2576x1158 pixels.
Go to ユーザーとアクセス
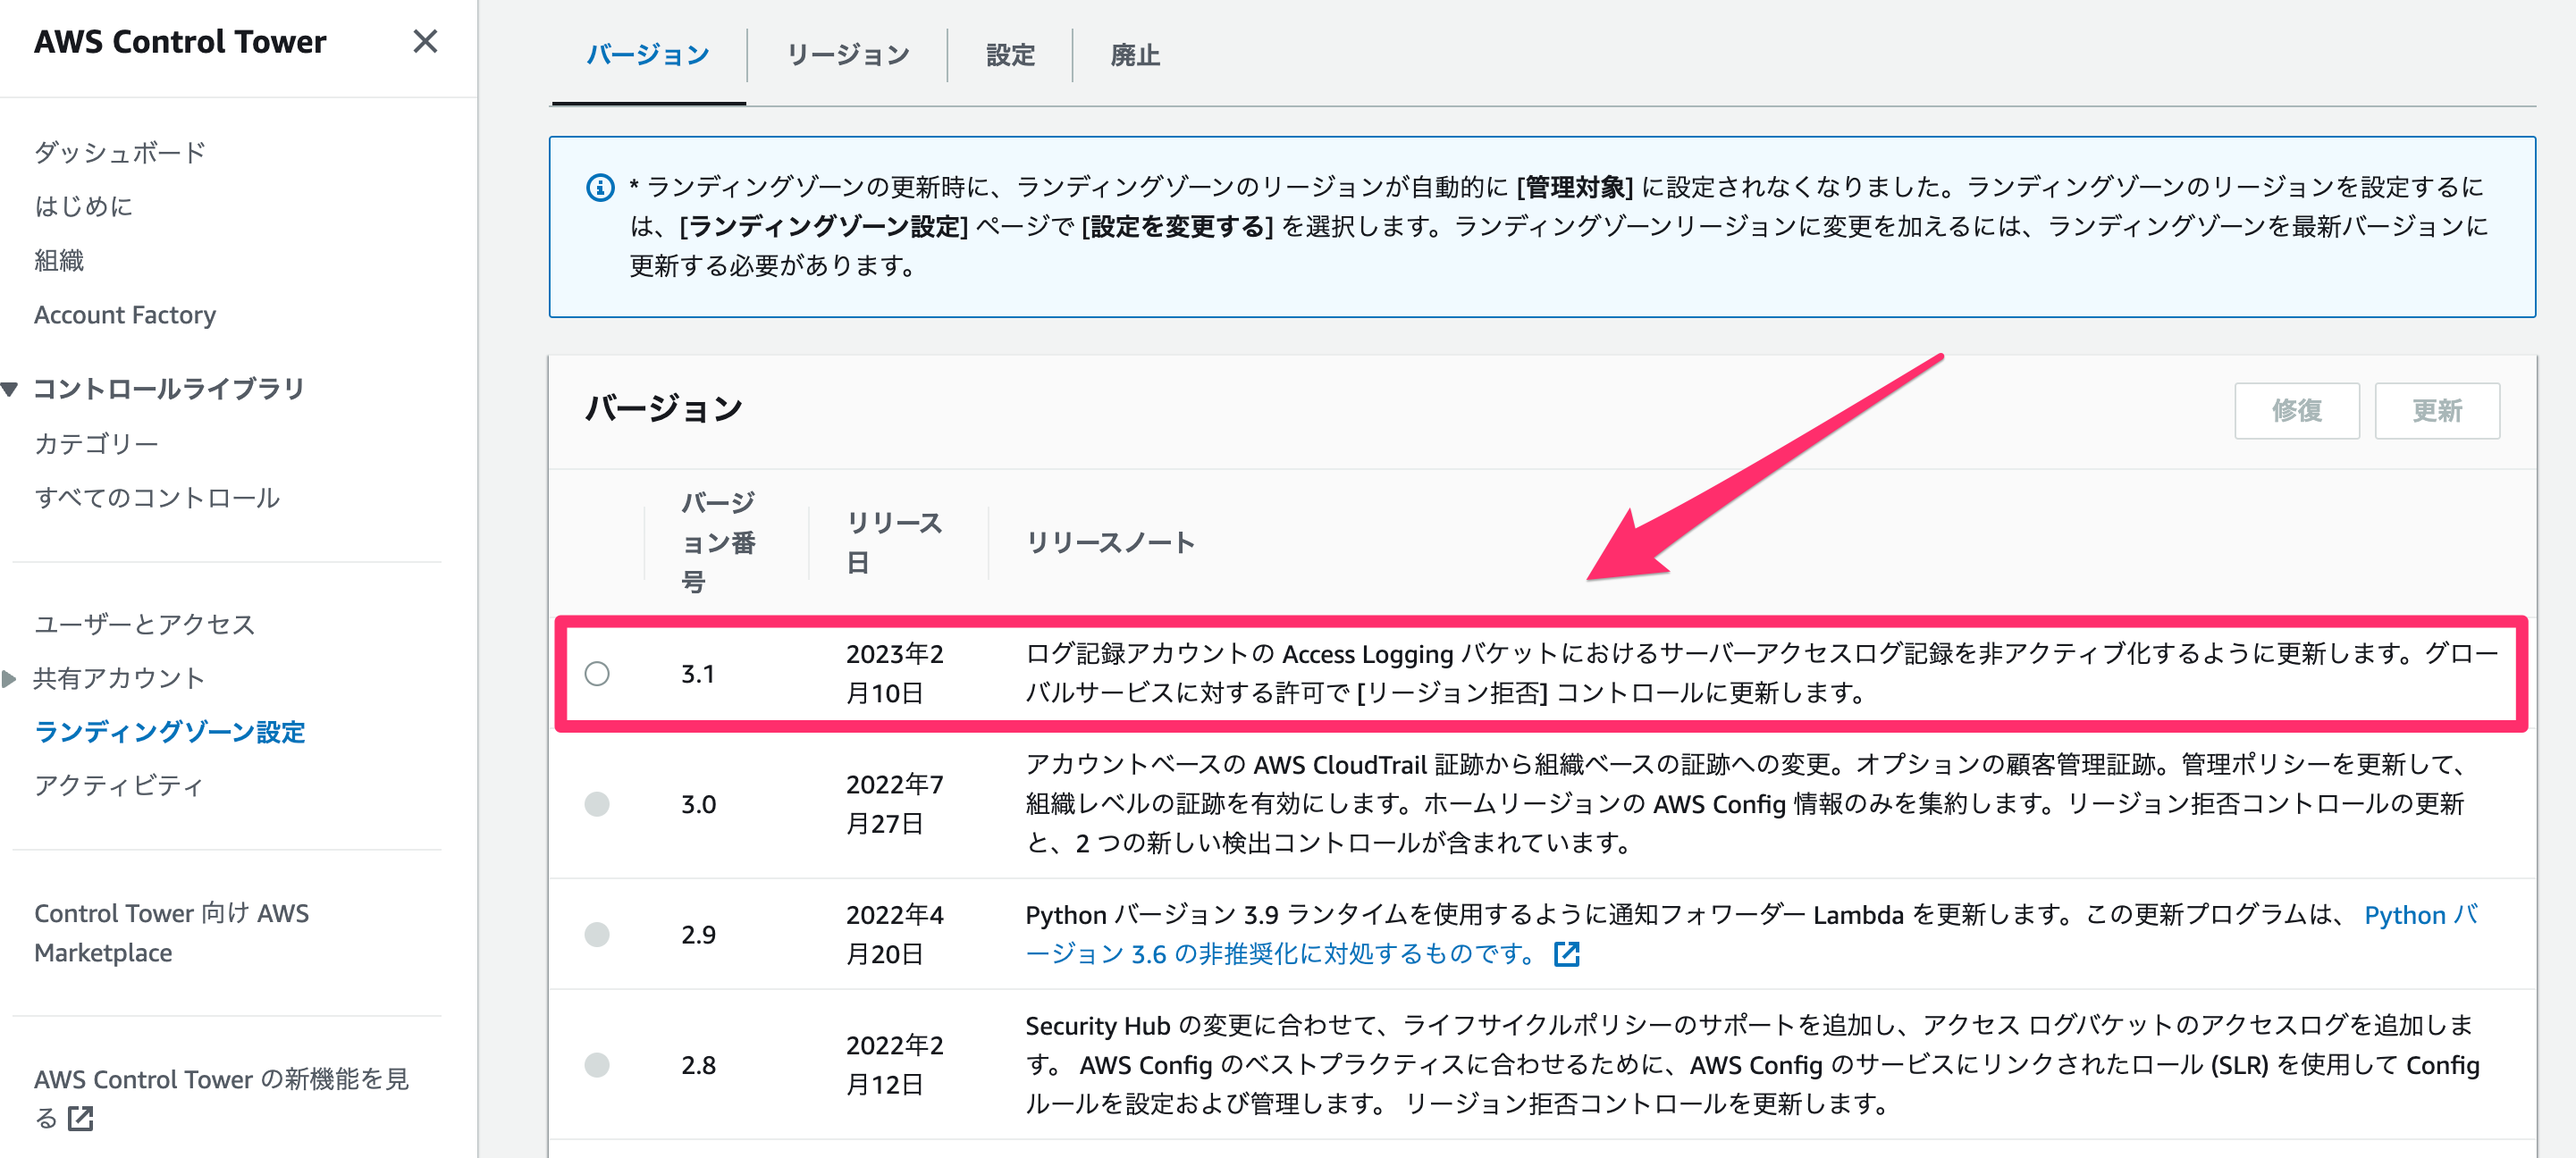coord(145,624)
